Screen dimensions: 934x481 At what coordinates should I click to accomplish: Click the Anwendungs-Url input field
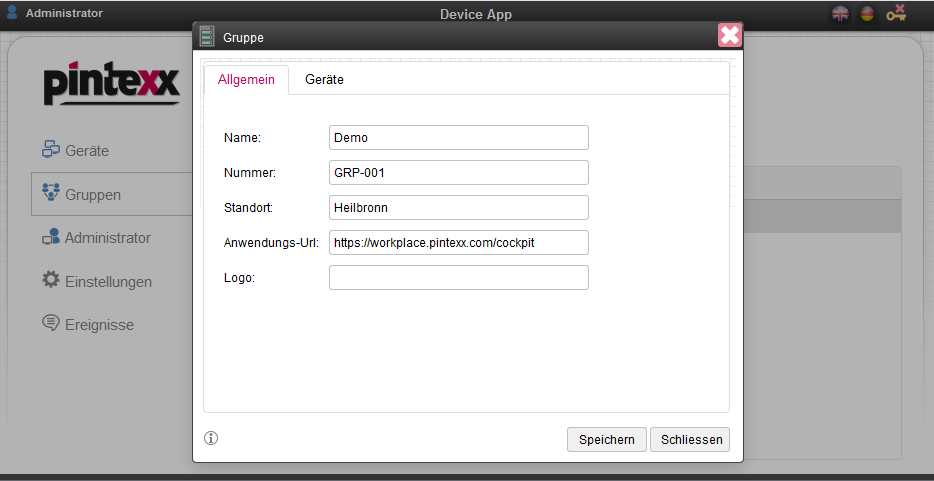pyautogui.click(x=458, y=242)
